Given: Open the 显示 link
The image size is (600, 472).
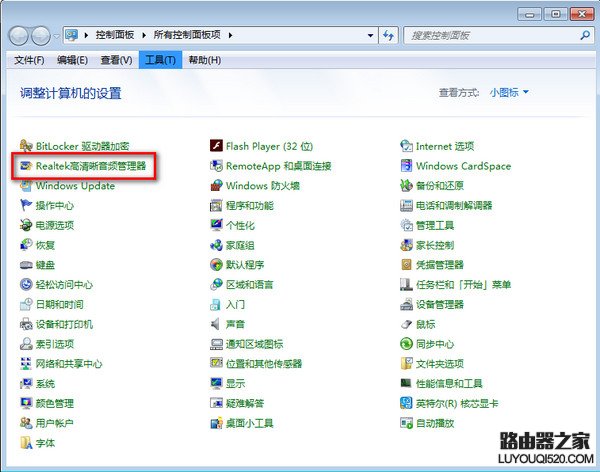Looking at the screenshot, I should [235, 384].
